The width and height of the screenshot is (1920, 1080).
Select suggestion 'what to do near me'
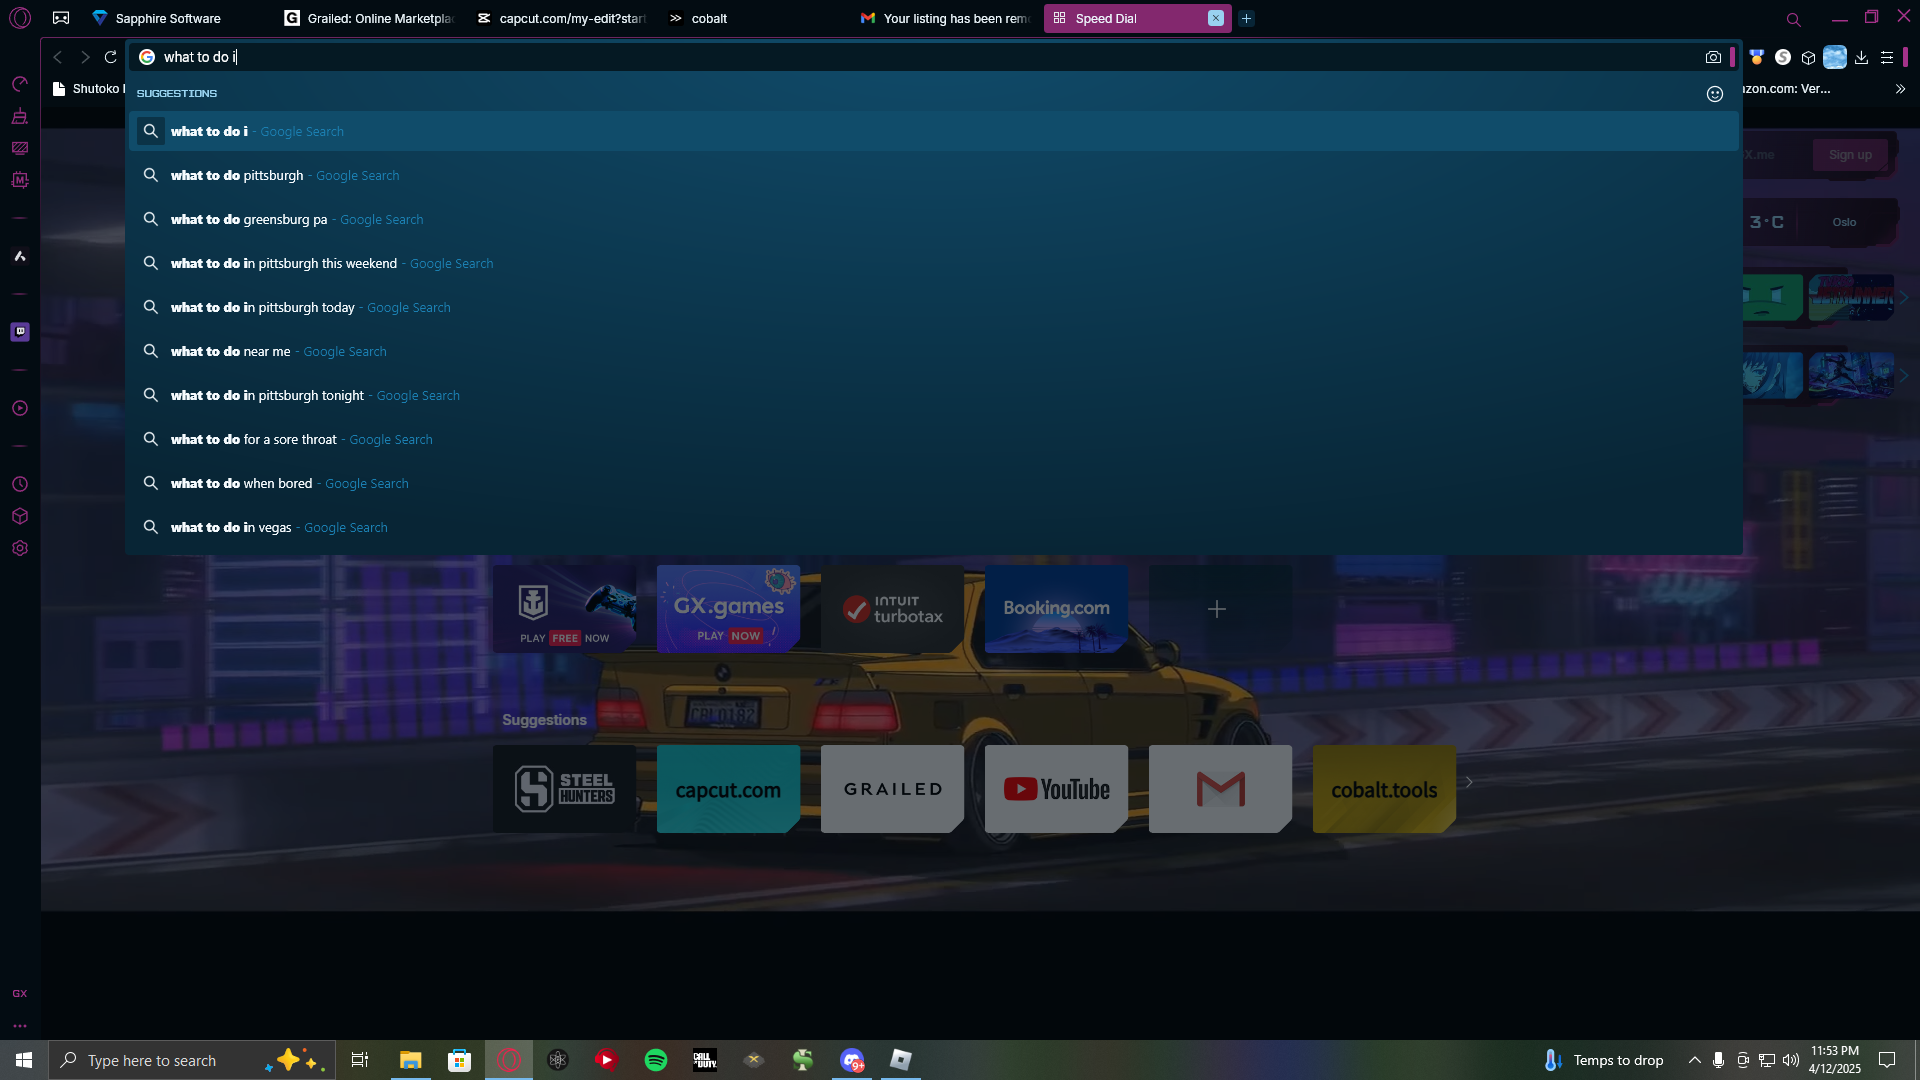[933, 351]
